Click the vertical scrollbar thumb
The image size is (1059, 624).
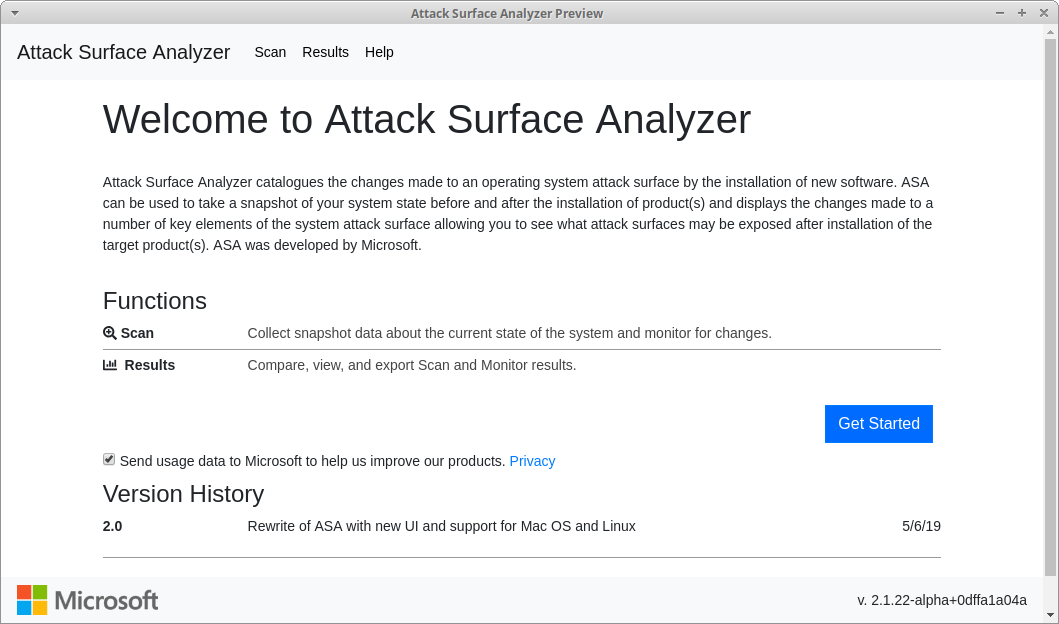[1050, 300]
